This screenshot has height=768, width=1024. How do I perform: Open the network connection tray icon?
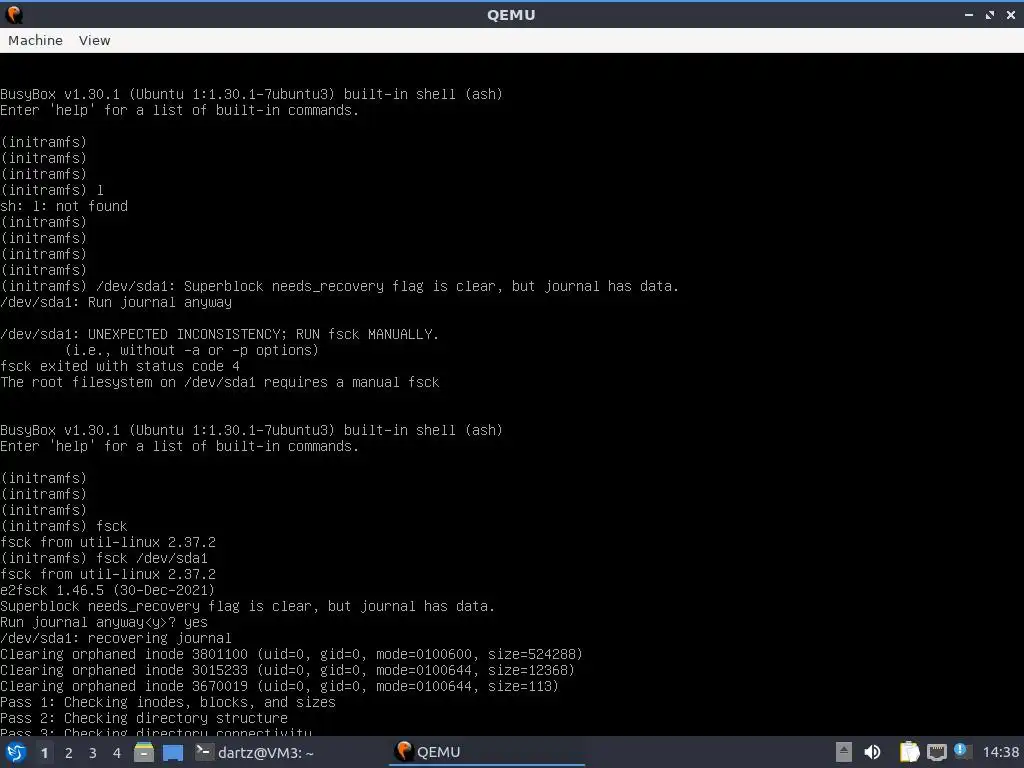[936, 752]
